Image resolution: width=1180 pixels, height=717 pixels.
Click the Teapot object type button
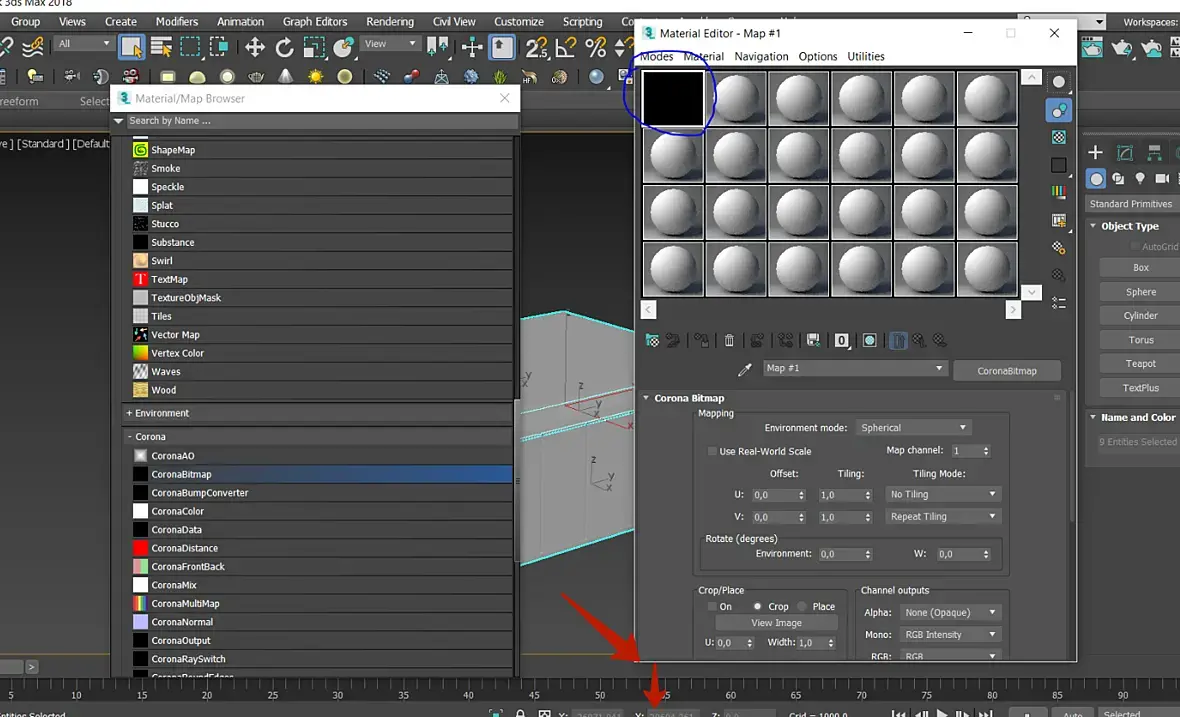pos(1140,364)
